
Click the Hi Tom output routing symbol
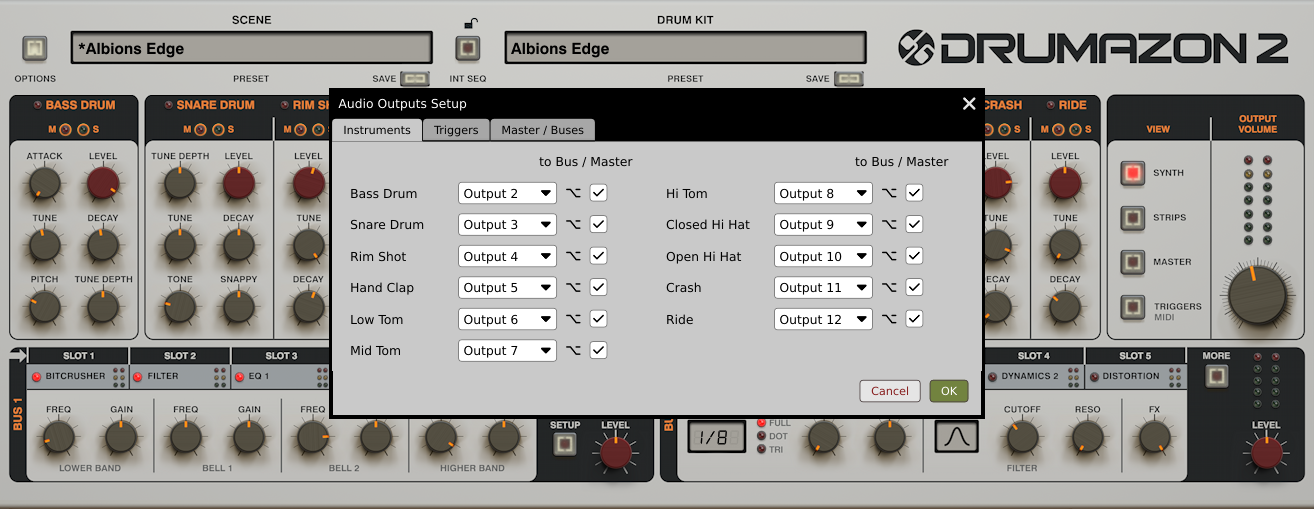click(889, 193)
